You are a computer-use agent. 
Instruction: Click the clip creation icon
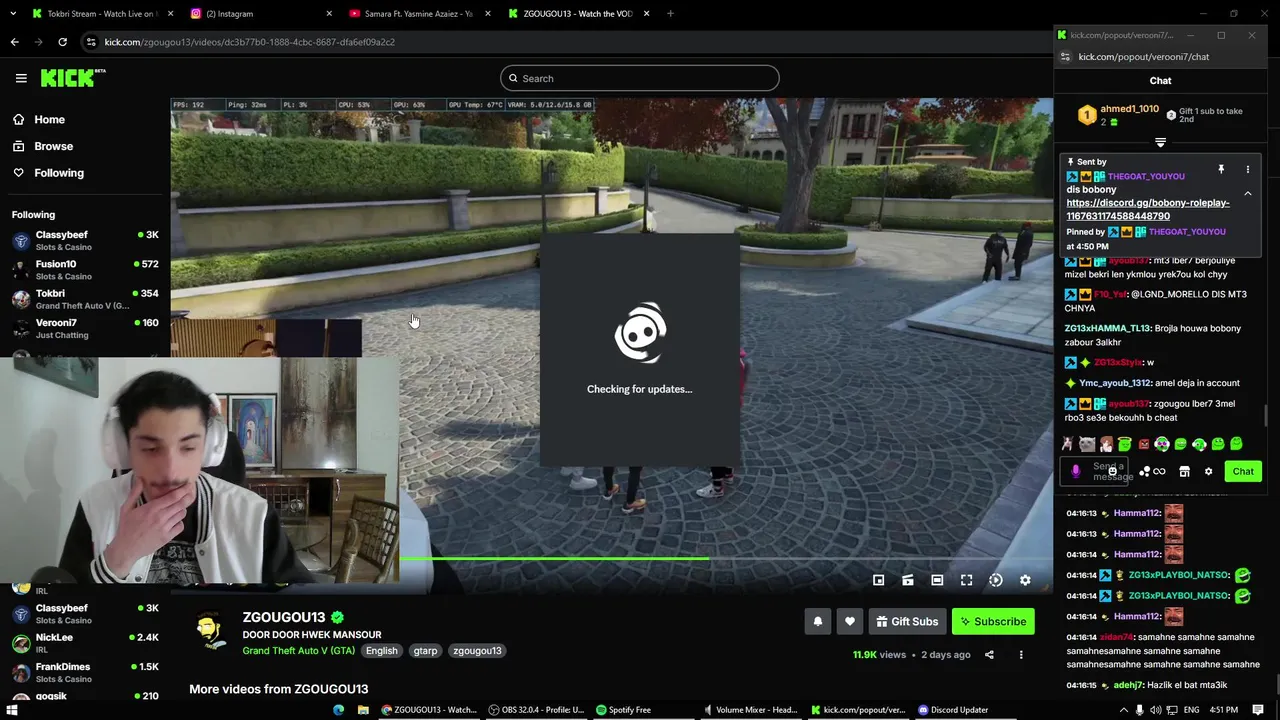908,580
